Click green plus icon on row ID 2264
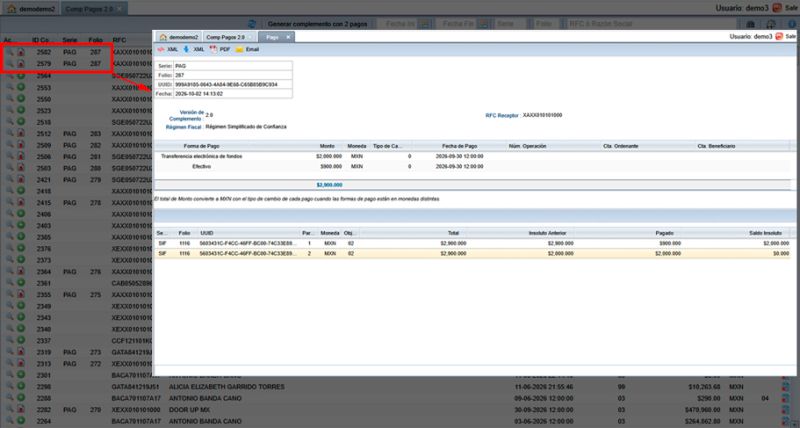800x428 pixels. pyautogui.click(x=21, y=421)
